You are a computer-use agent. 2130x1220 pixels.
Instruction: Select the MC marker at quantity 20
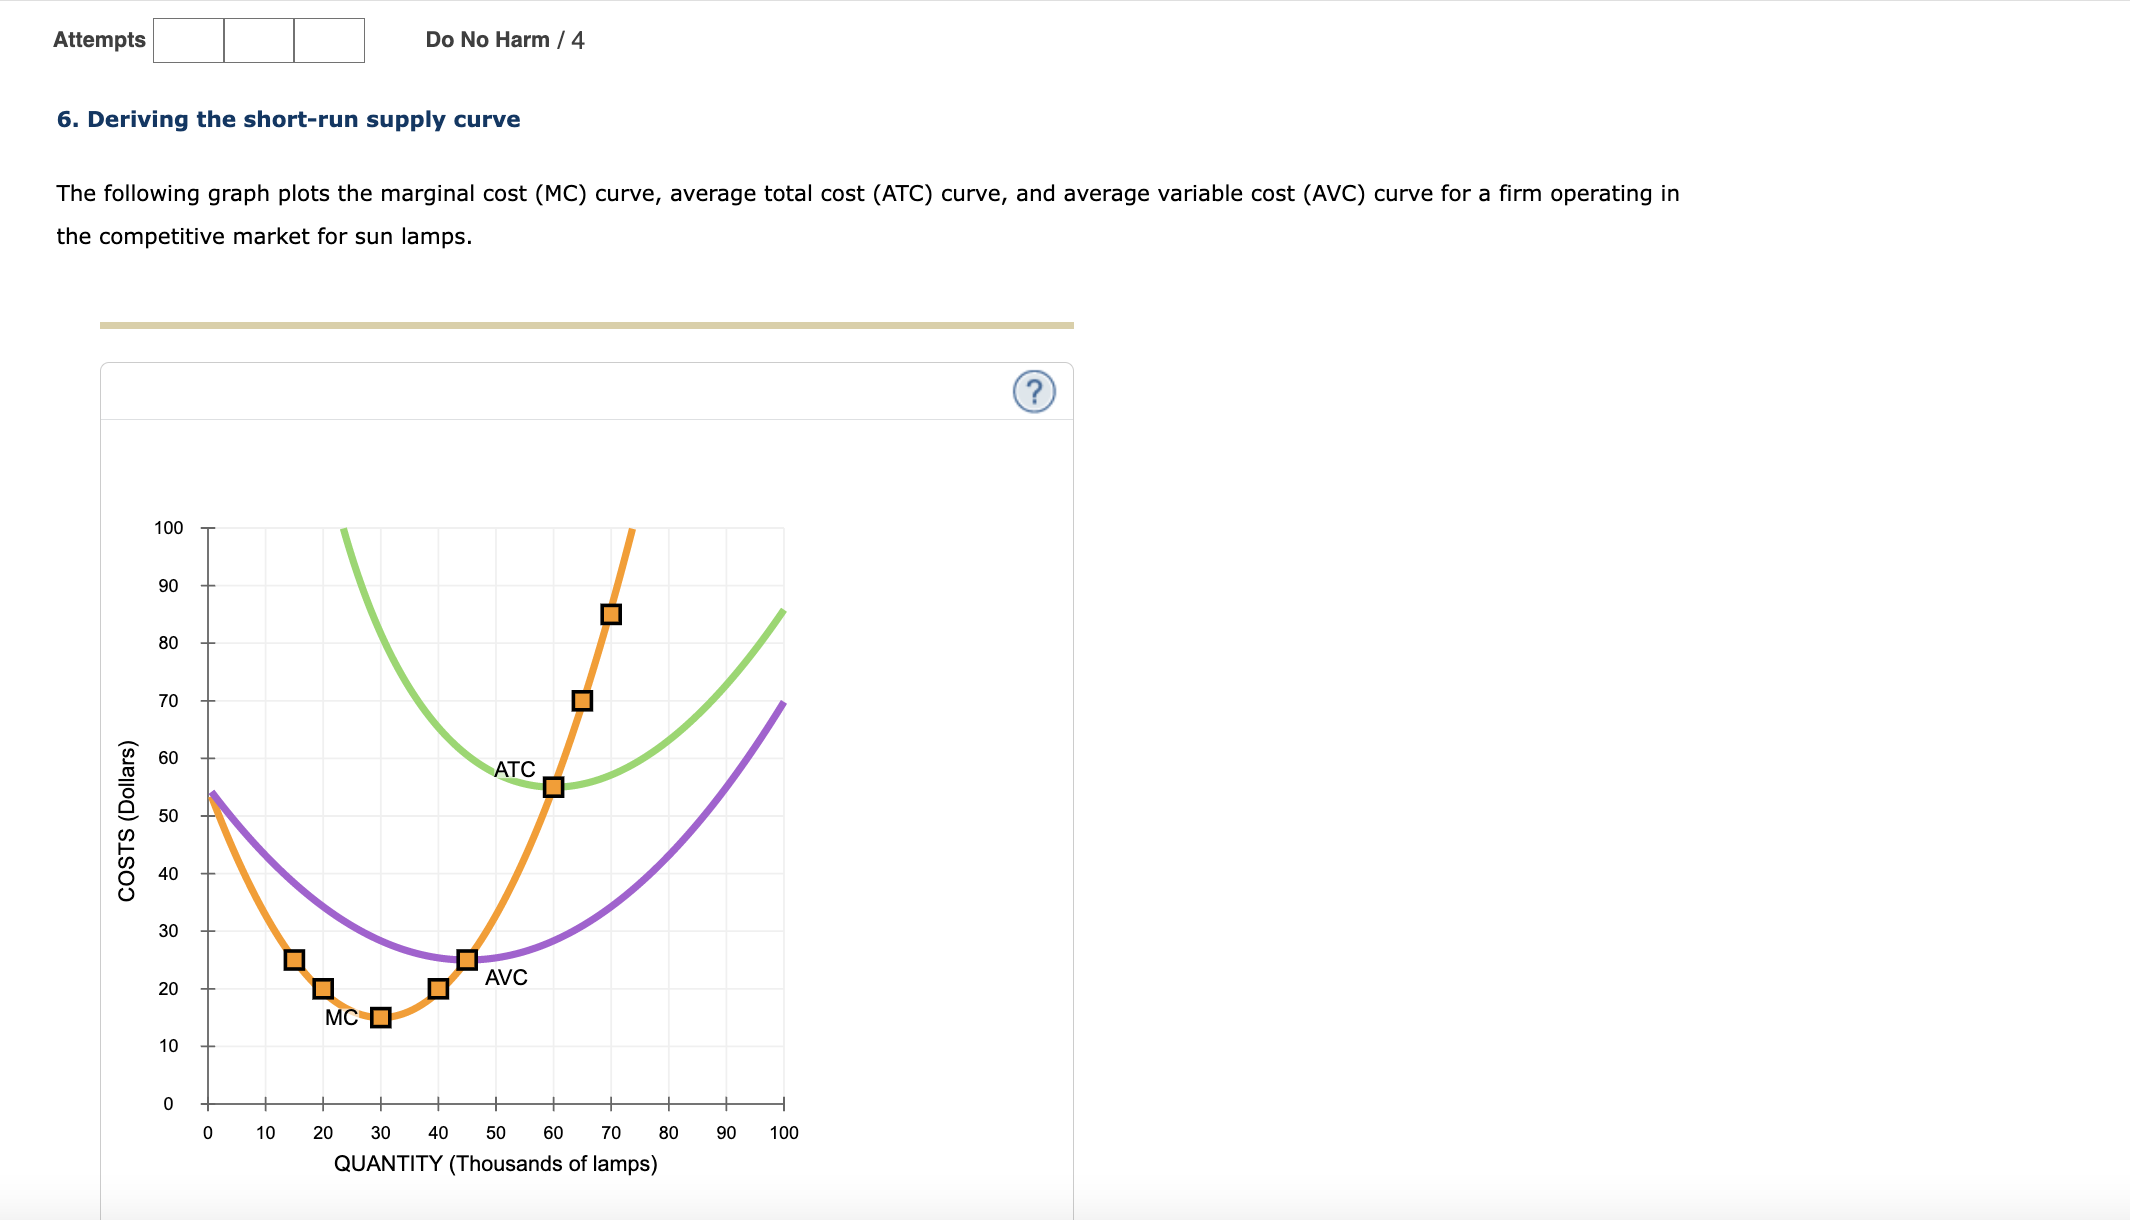pyautogui.click(x=322, y=989)
